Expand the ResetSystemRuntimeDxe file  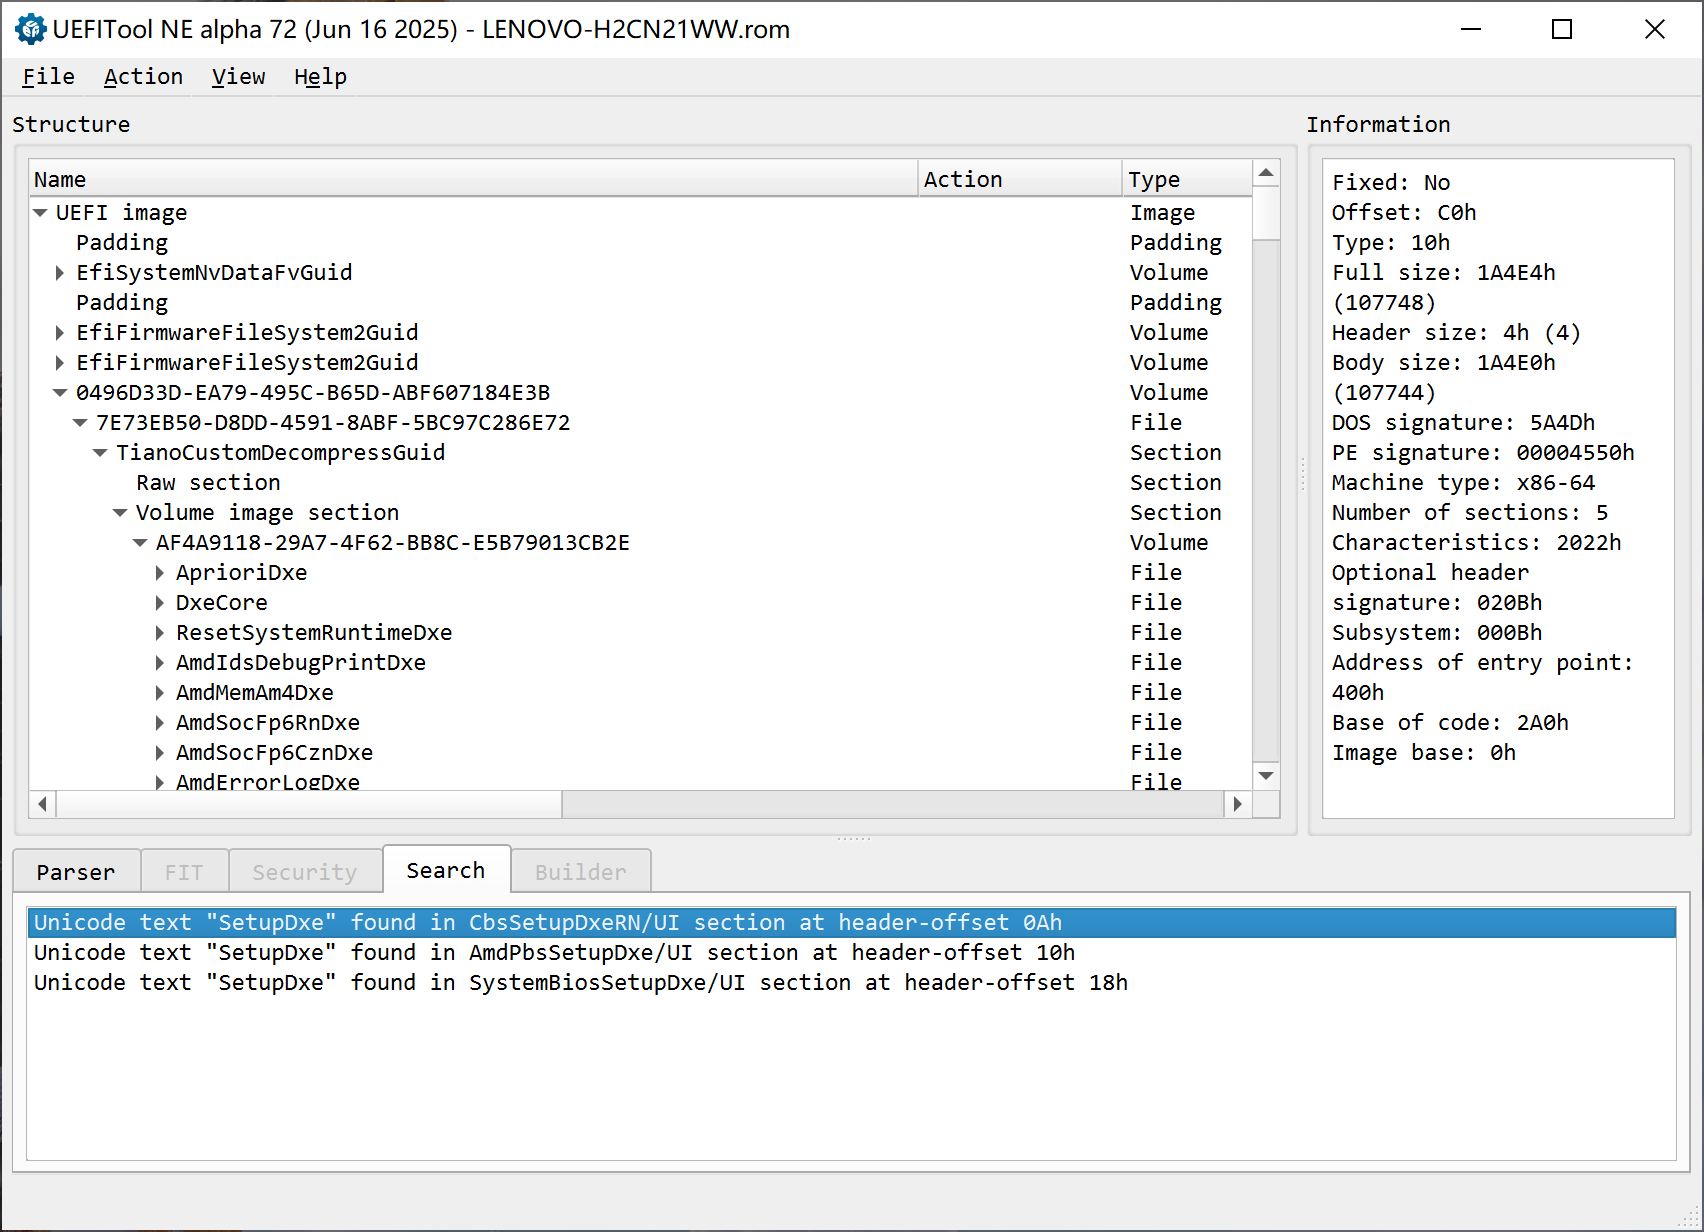(x=160, y=633)
